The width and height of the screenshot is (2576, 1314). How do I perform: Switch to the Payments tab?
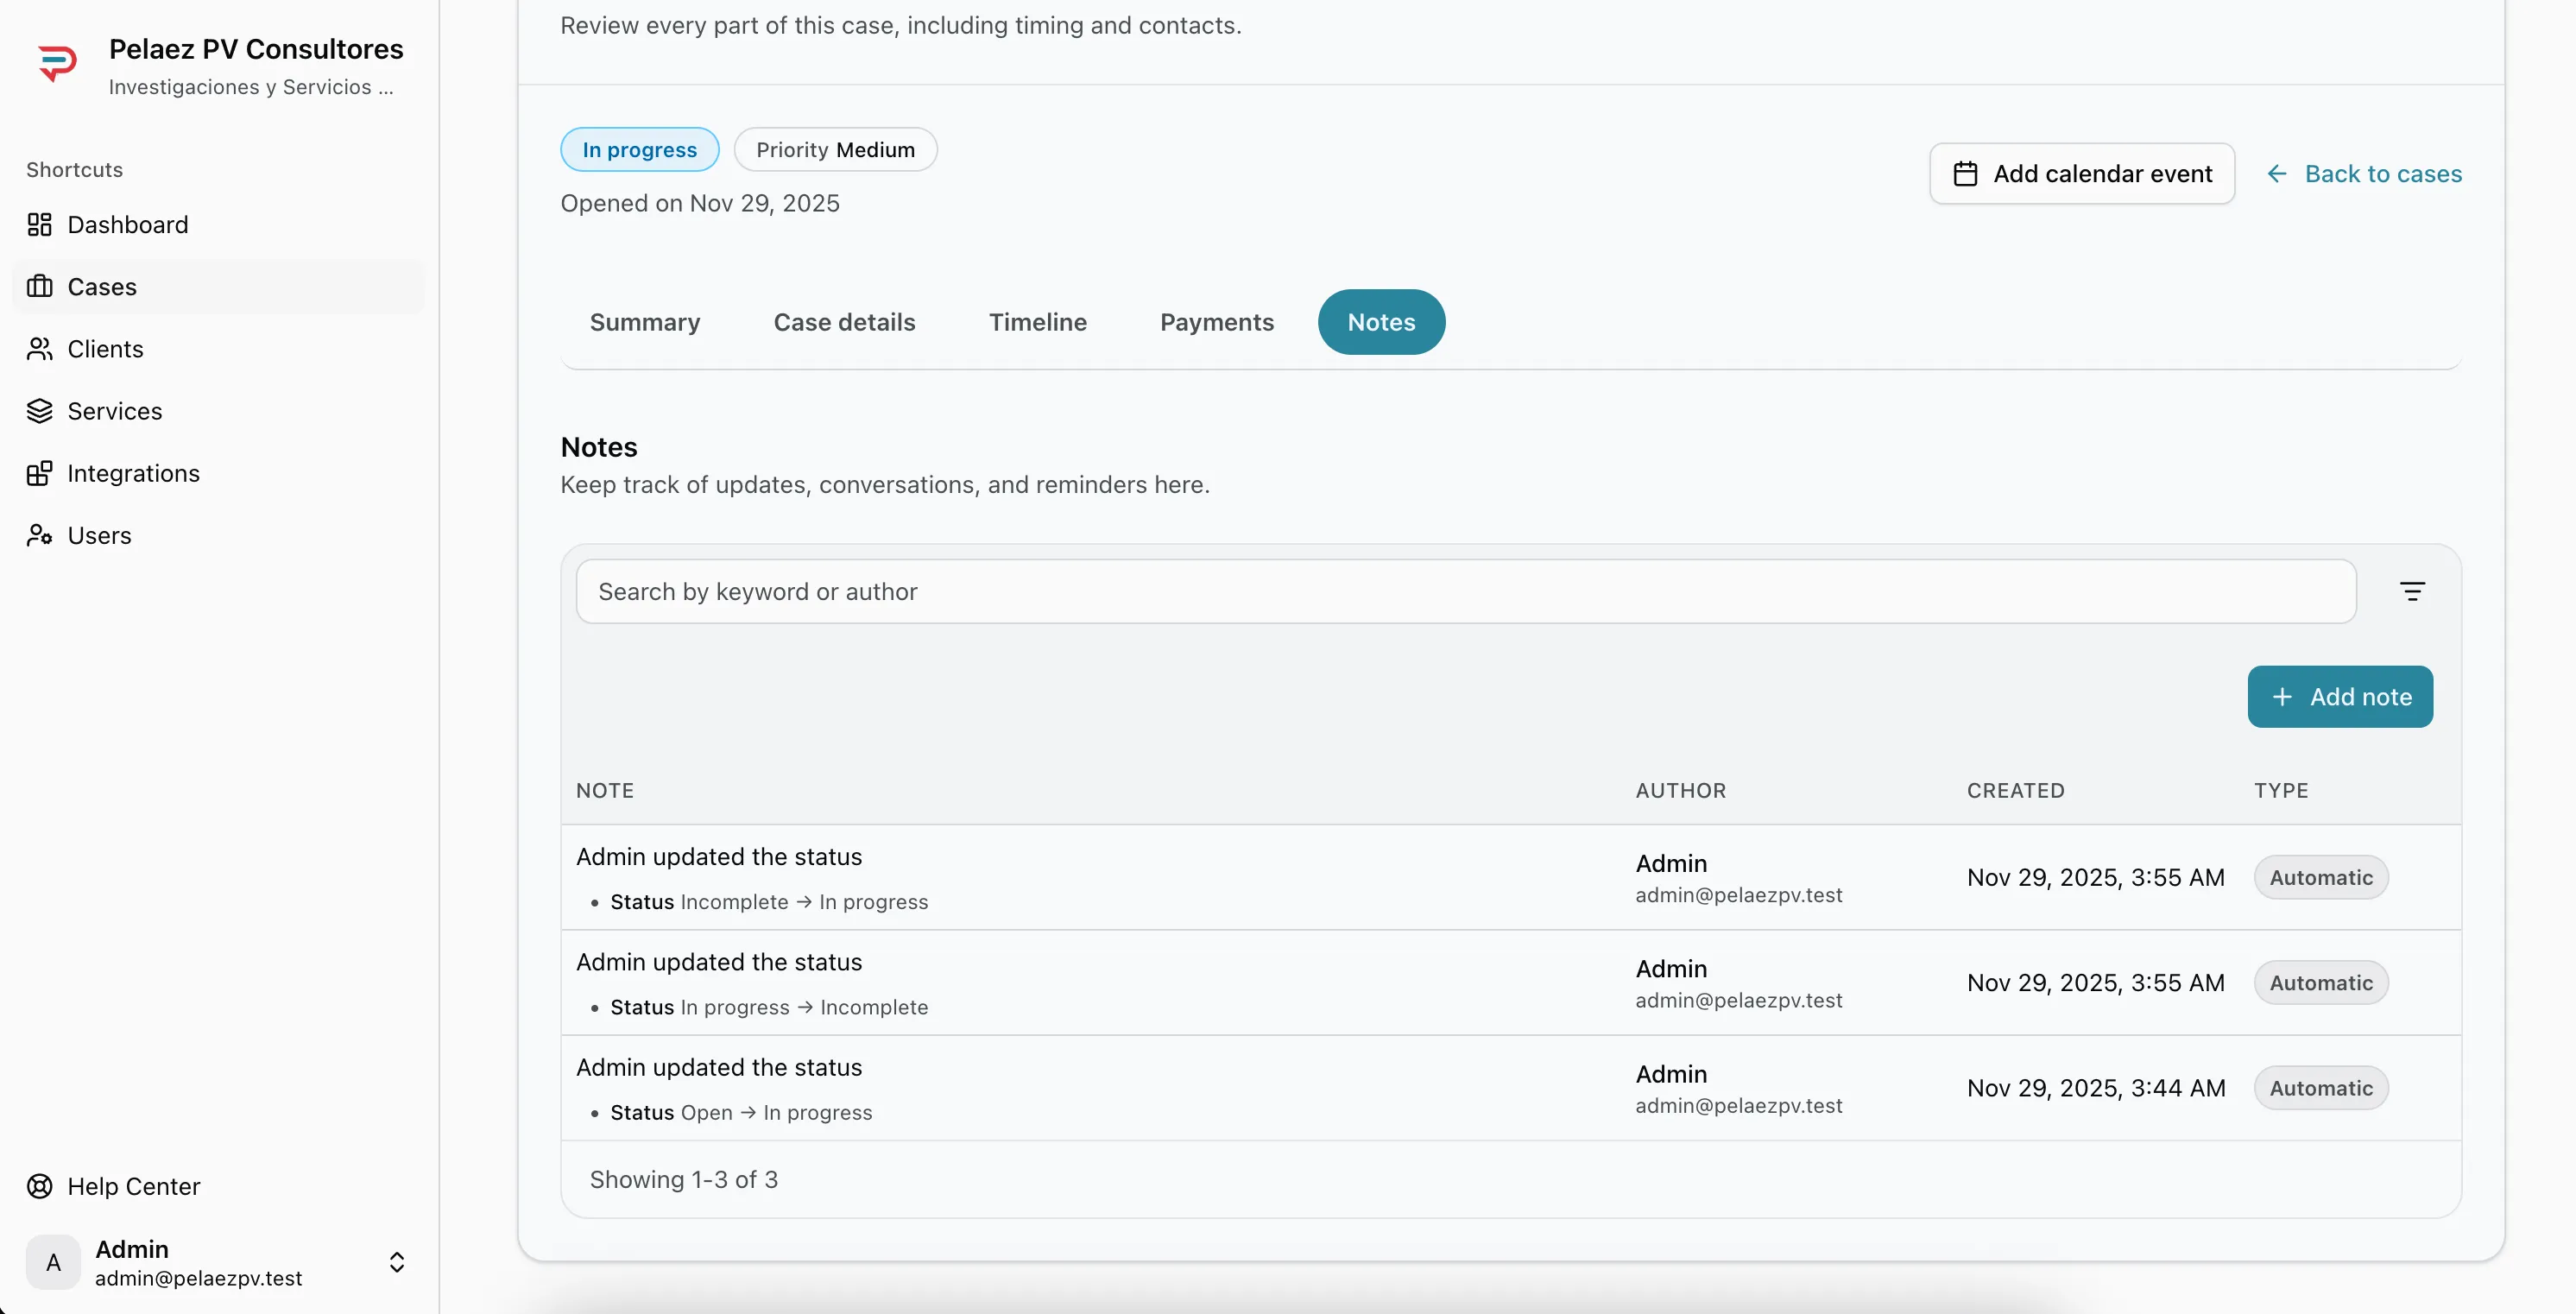tap(1216, 322)
